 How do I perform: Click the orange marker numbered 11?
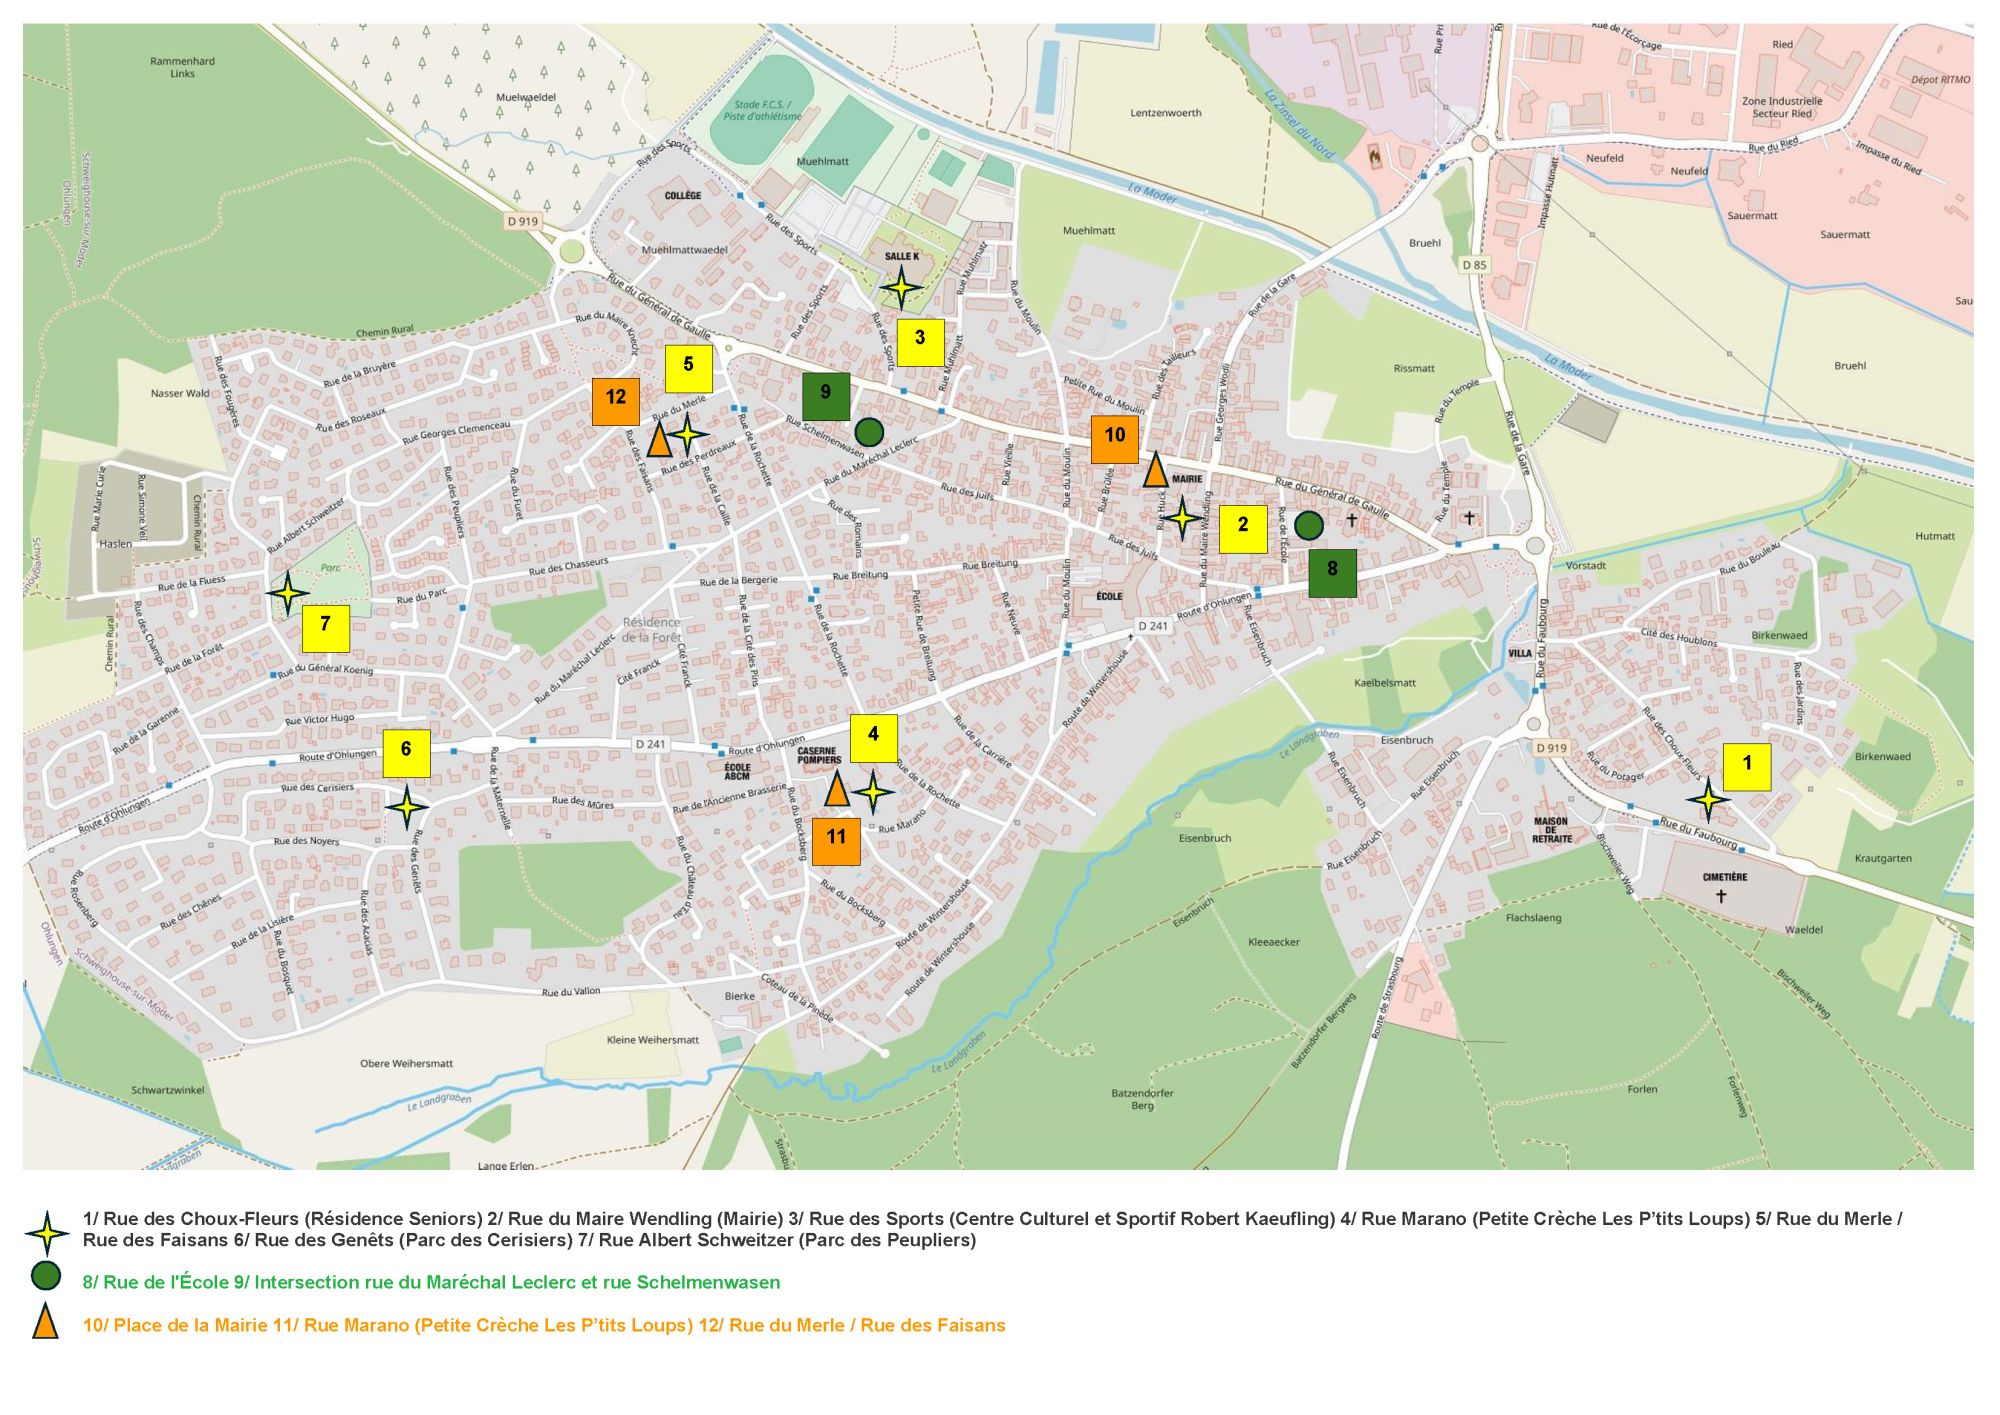(836, 841)
